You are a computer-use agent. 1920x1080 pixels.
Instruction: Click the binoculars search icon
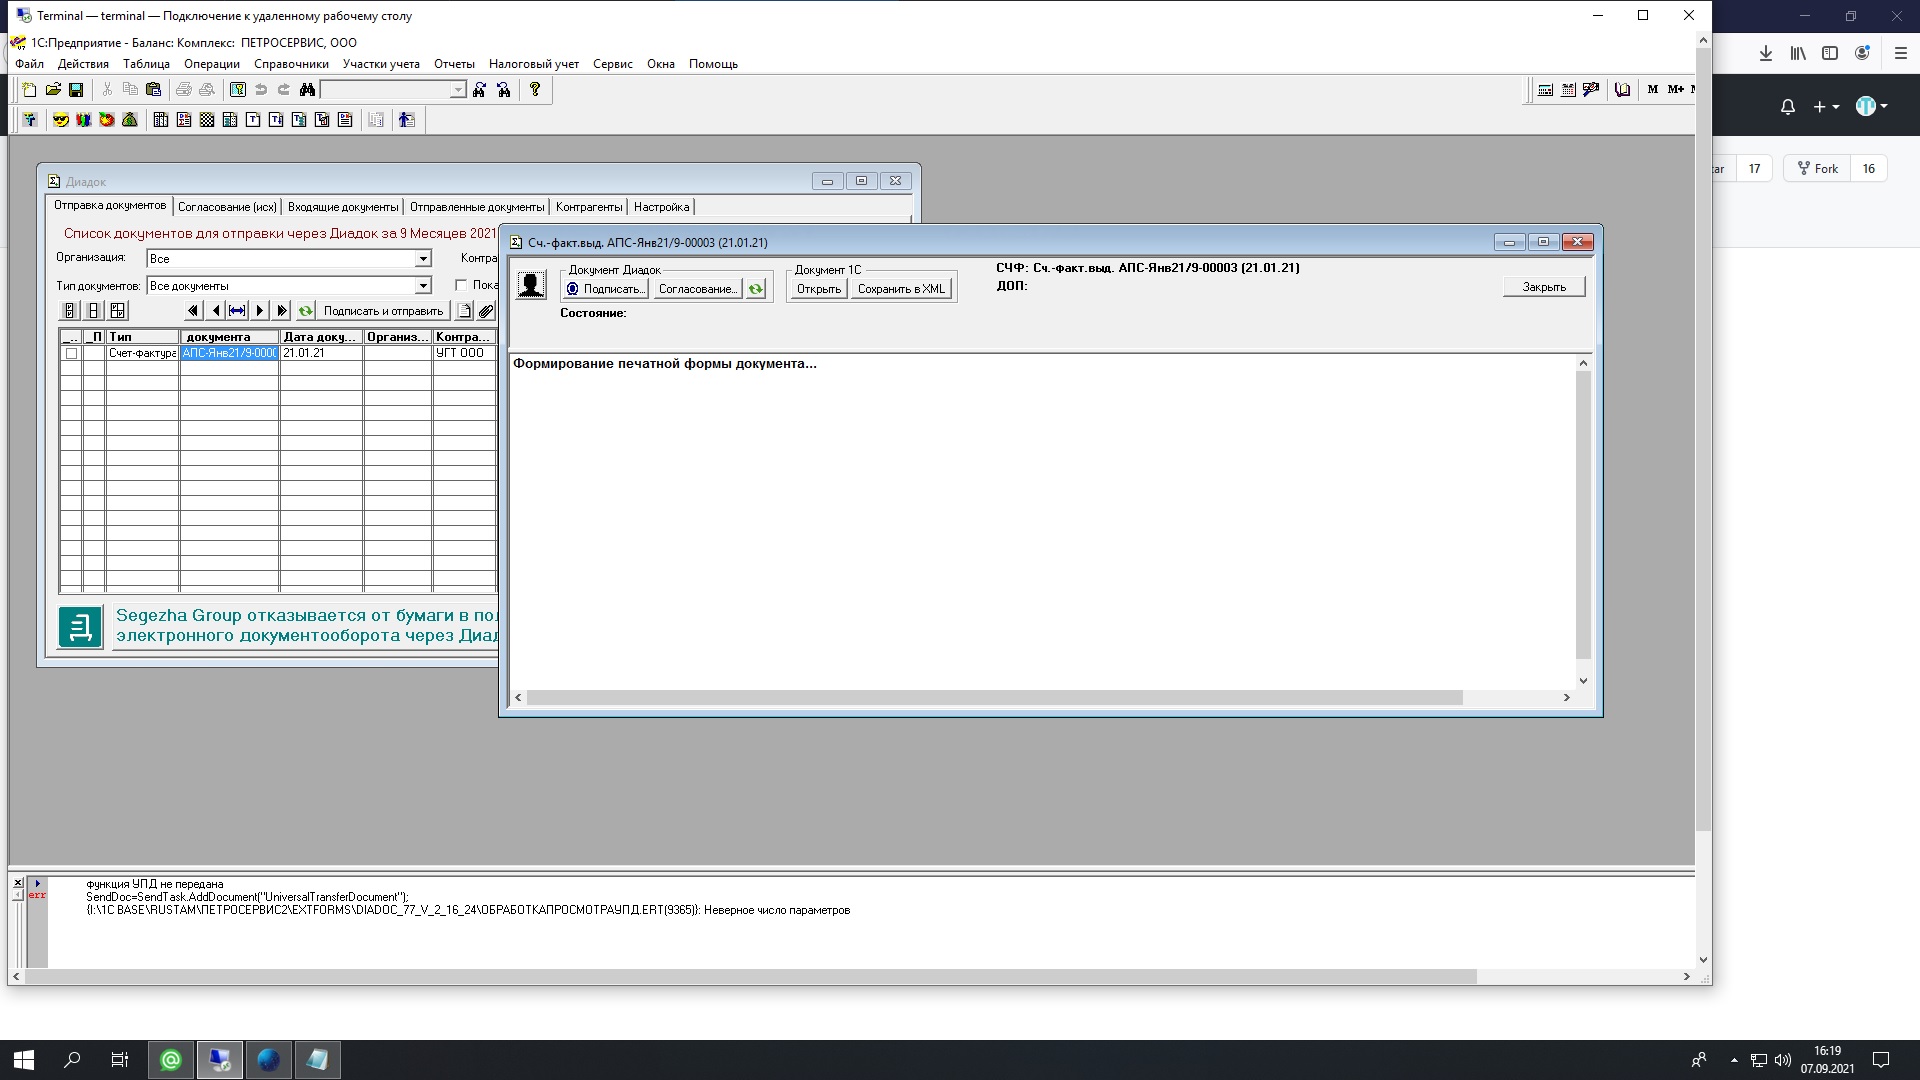[x=307, y=90]
